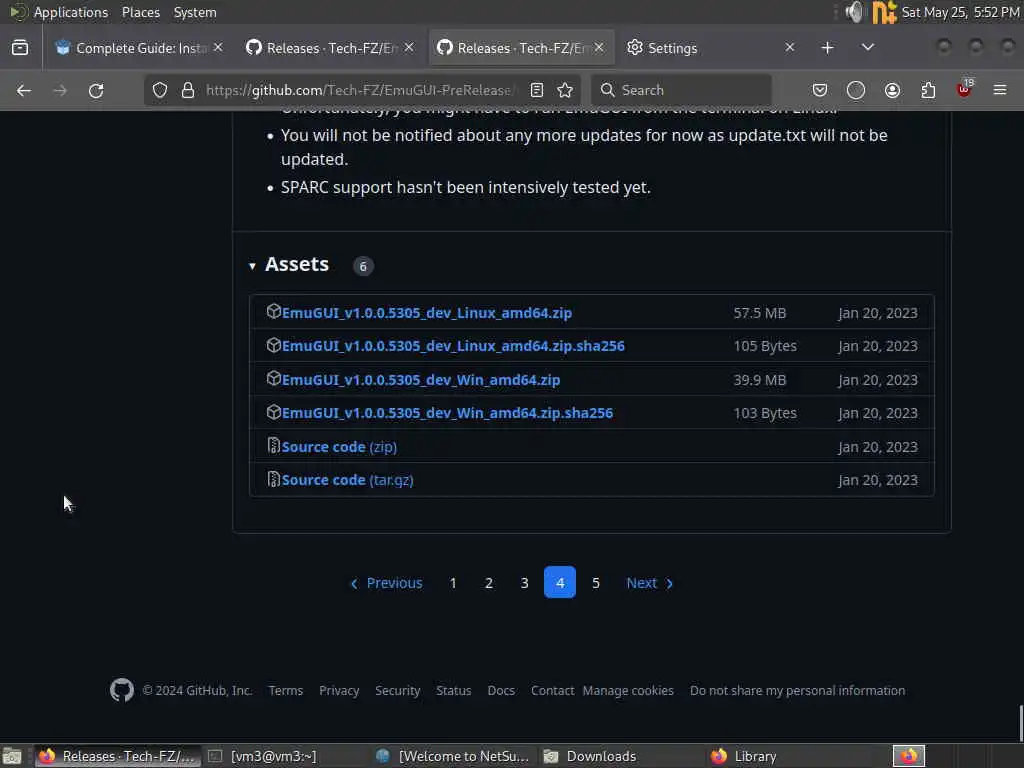Download the Win_amd64.zip.sha256 checksum file
Image resolution: width=1024 pixels, height=768 pixels.
point(447,413)
